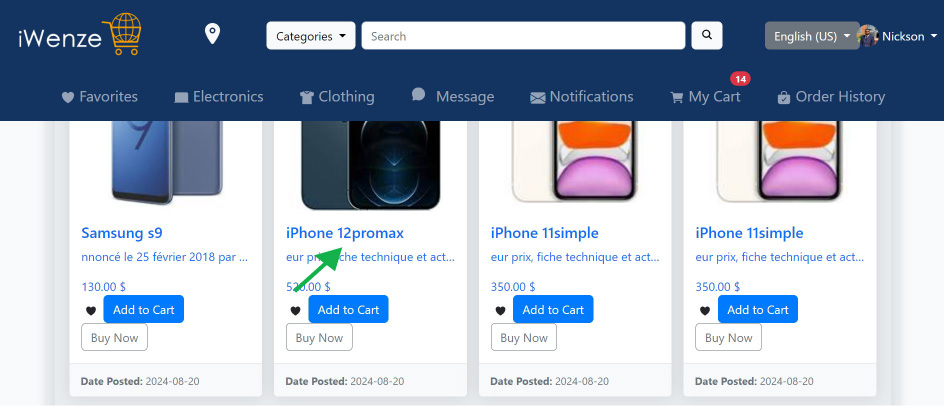Open the English (US) language dropdown

(812, 36)
